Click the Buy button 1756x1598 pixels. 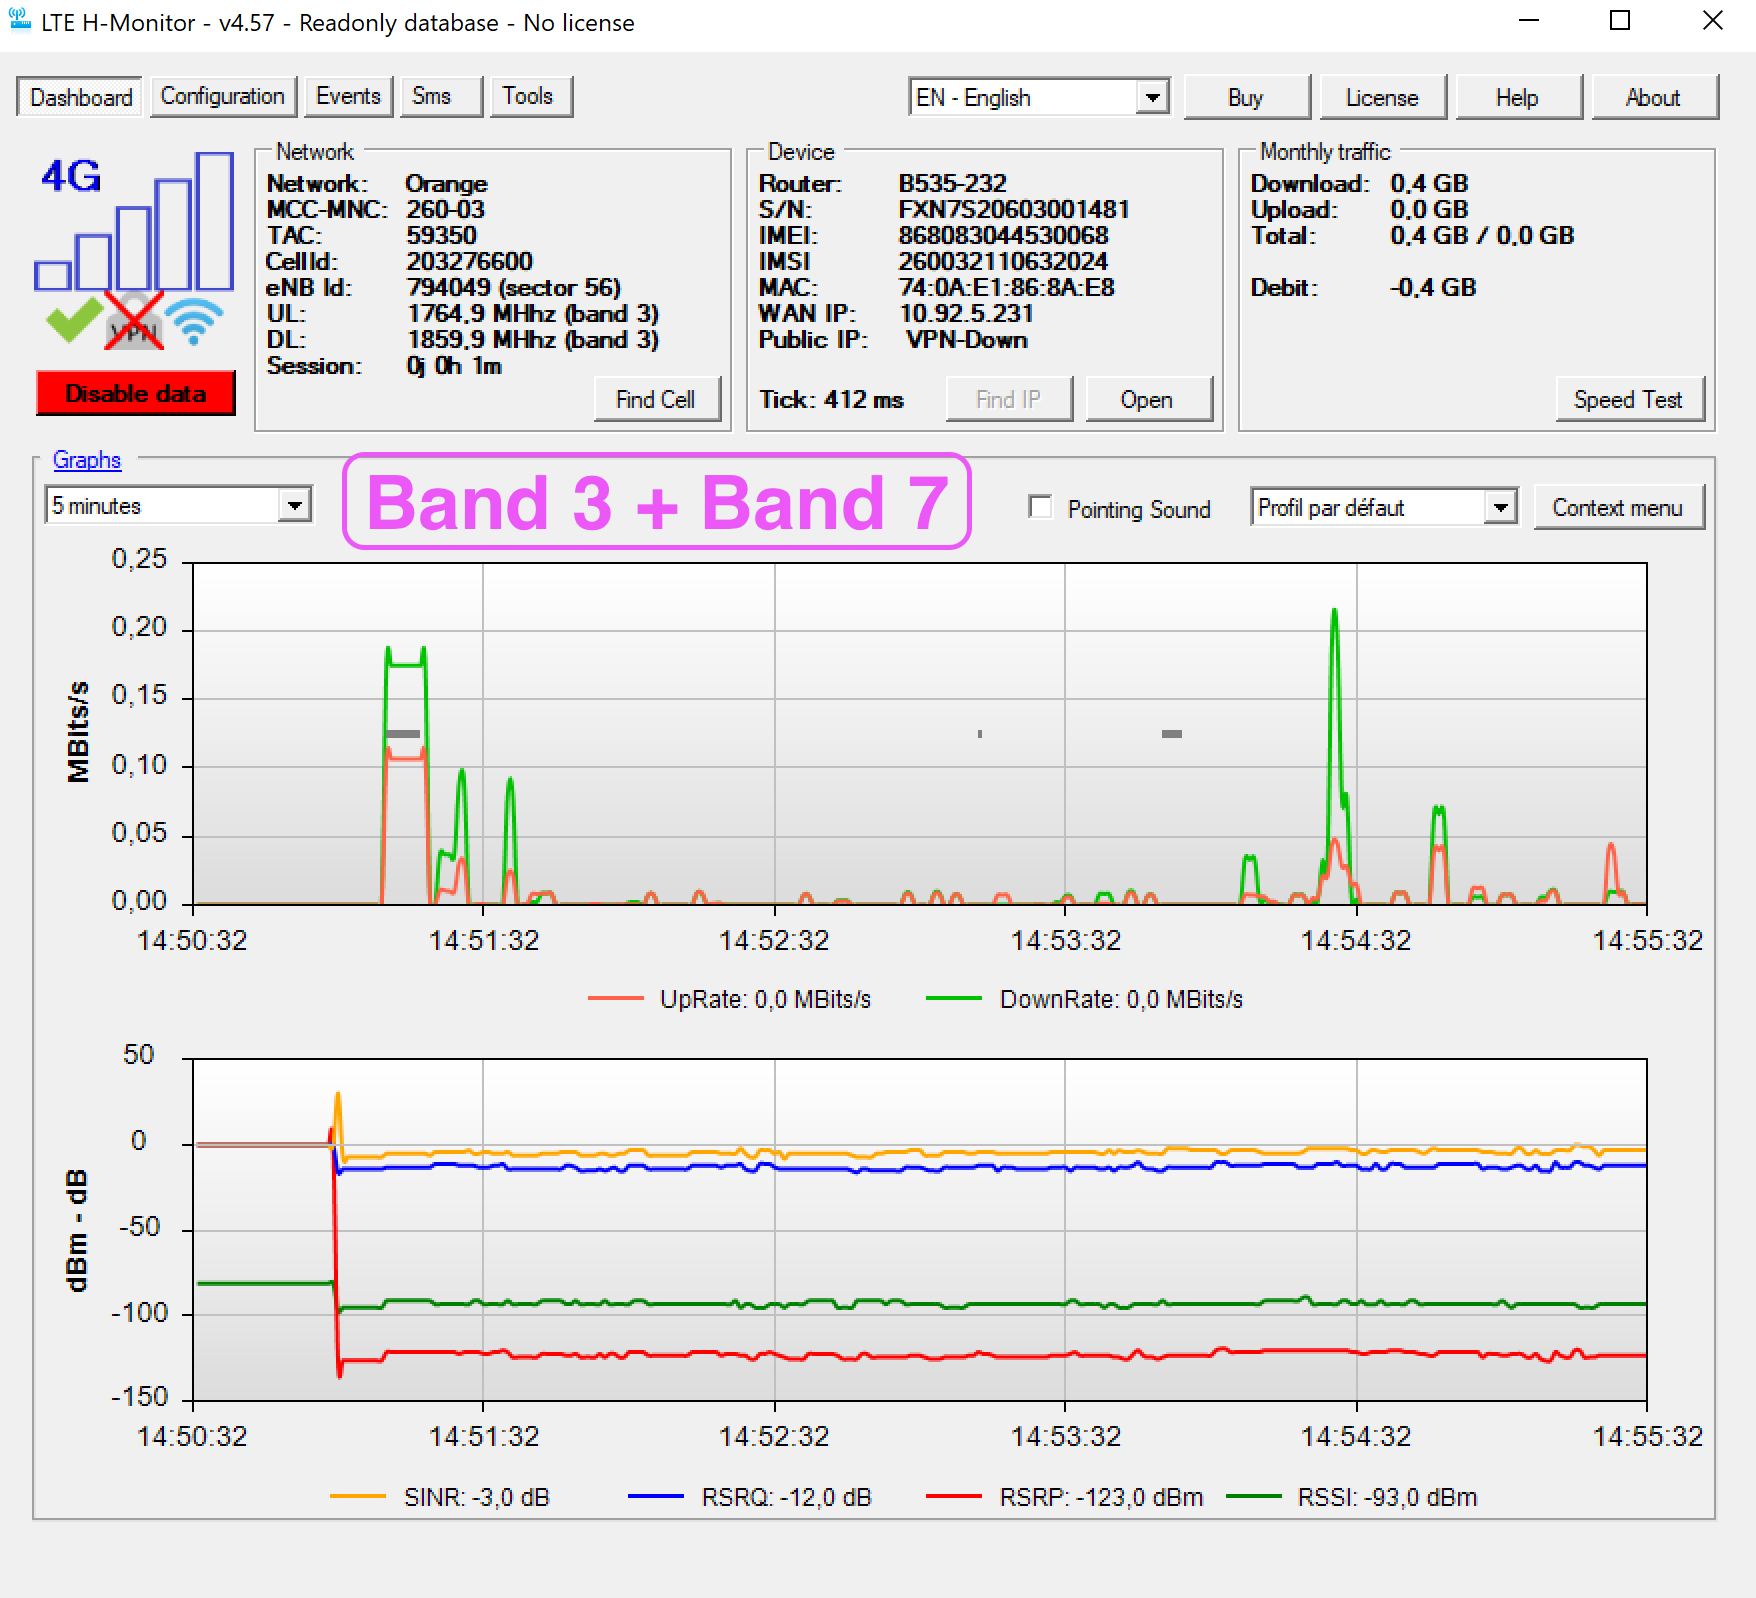coord(1246,97)
